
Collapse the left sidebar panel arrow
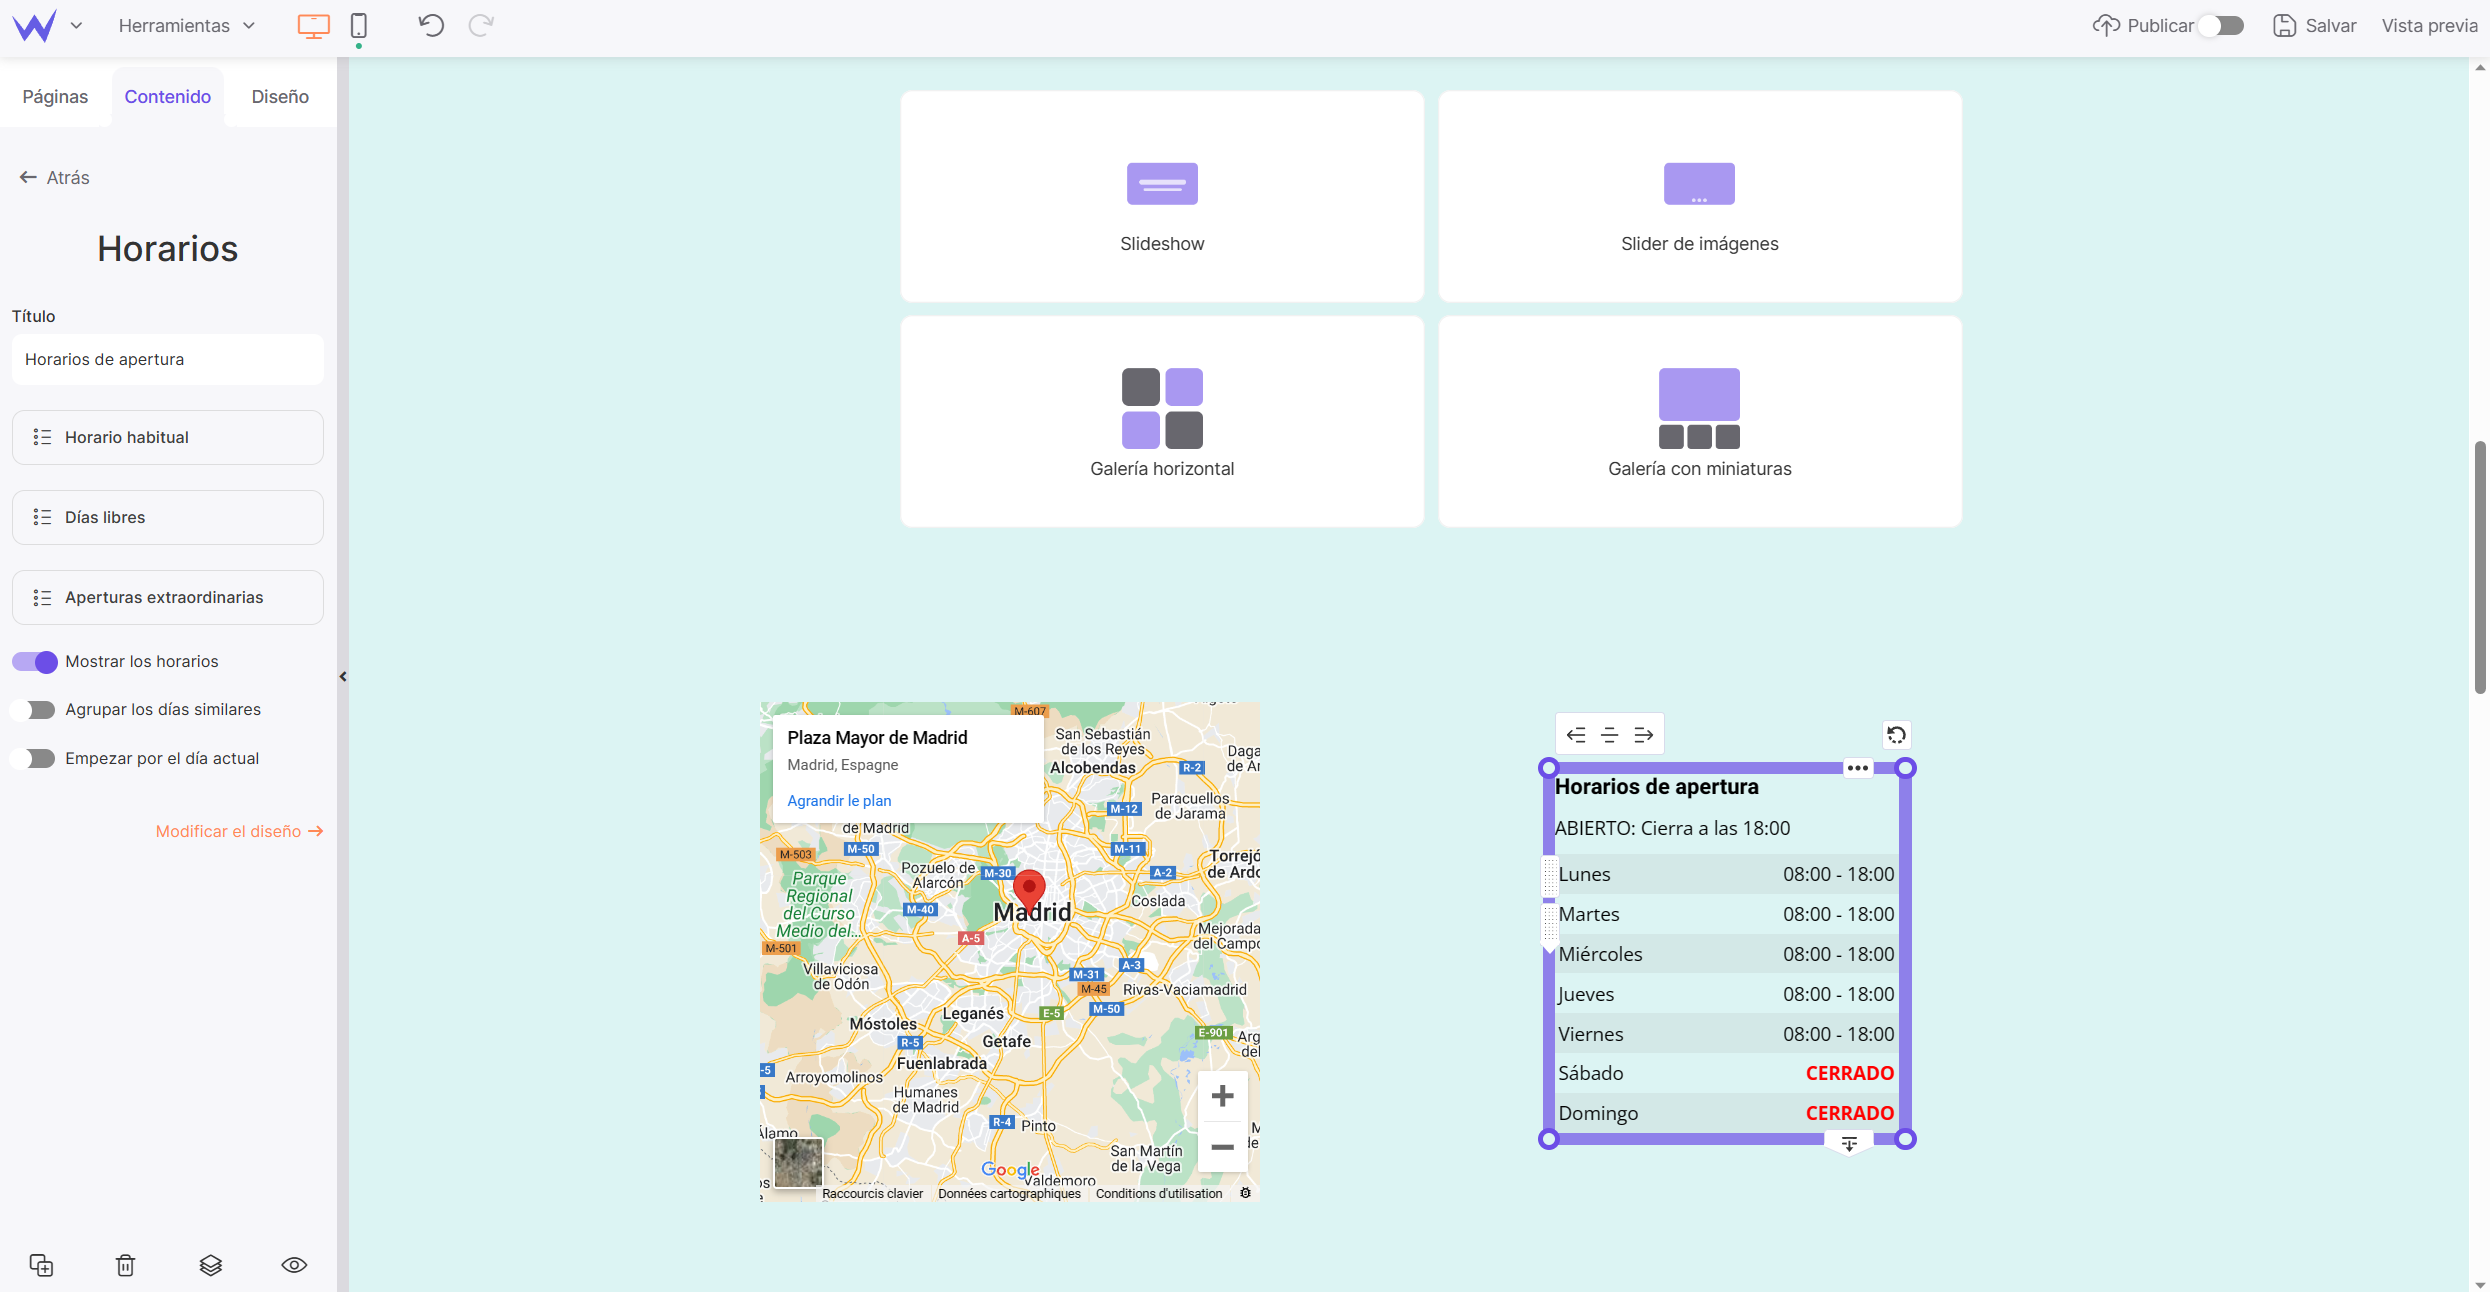pos(343,677)
